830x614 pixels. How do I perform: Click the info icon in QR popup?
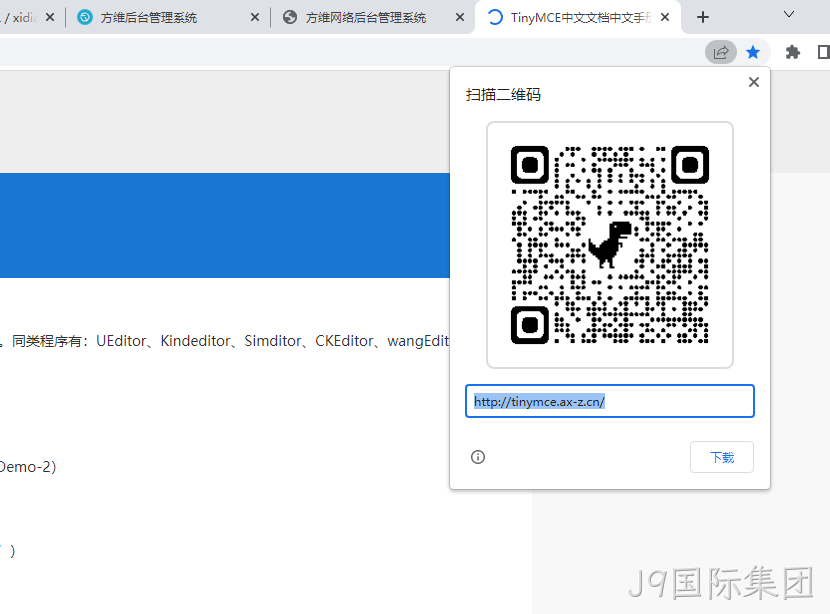pyautogui.click(x=477, y=457)
